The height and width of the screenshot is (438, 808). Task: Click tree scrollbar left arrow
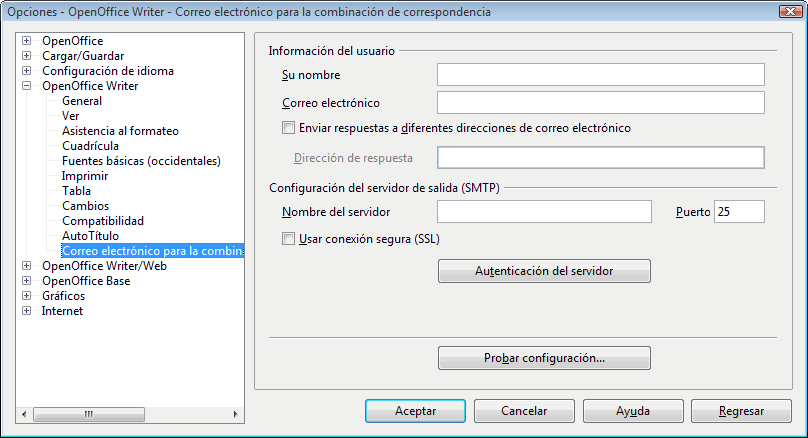(x=24, y=414)
